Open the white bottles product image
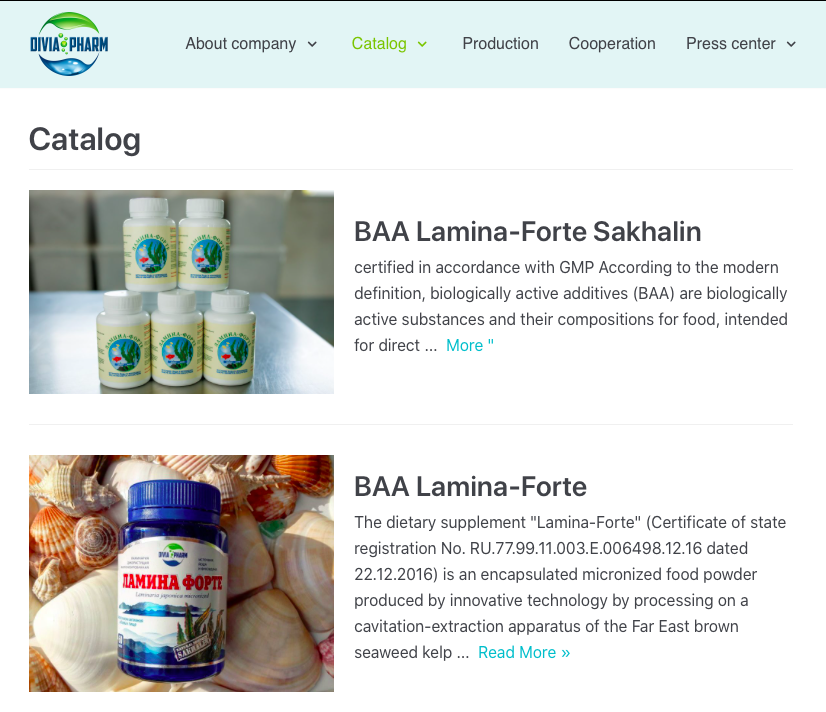Screen dimensions: 826x712 181,292
